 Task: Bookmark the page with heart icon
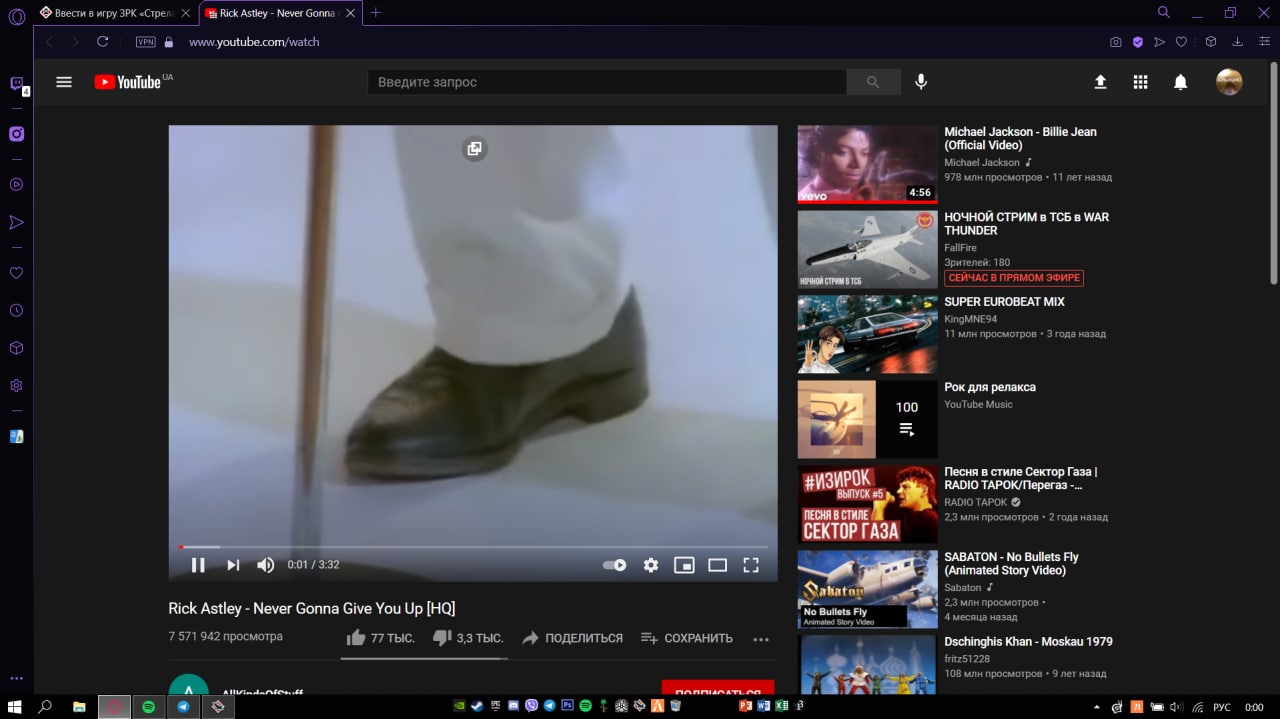pyautogui.click(x=1181, y=42)
